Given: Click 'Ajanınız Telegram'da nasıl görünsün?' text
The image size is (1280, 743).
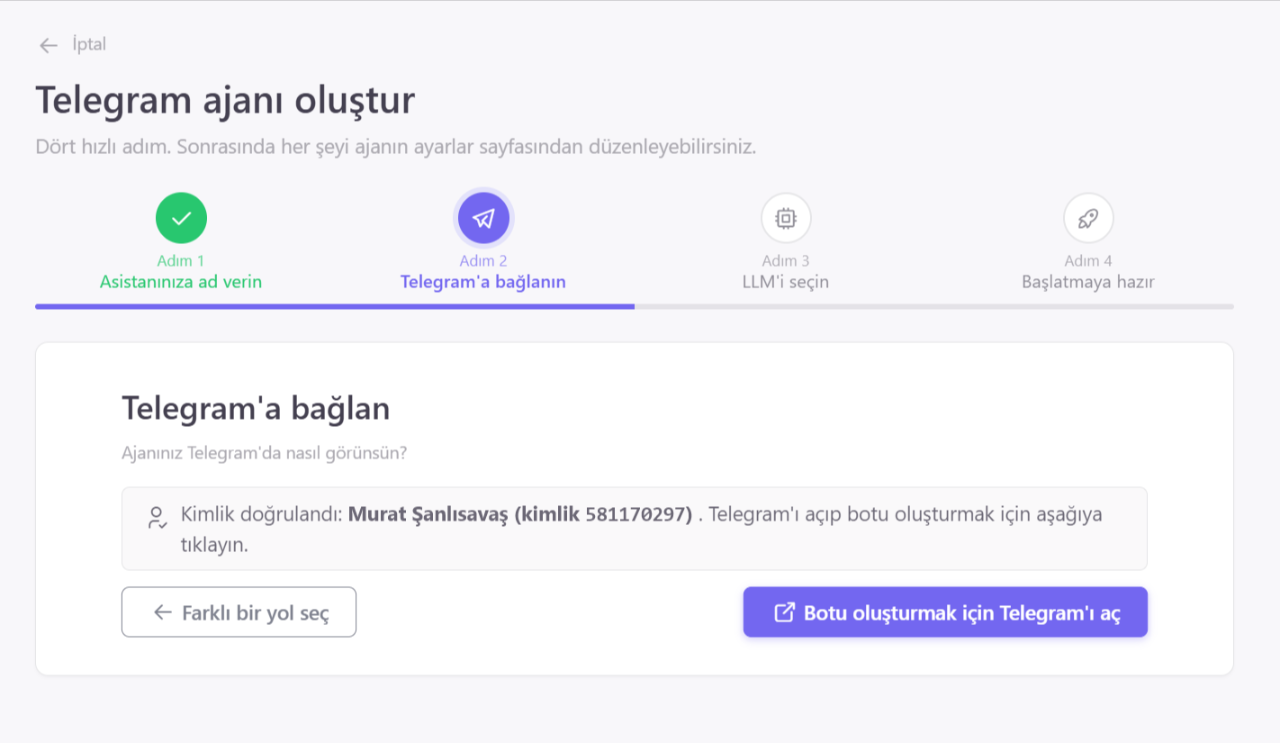Looking at the screenshot, I should click(x=264, y=452).
